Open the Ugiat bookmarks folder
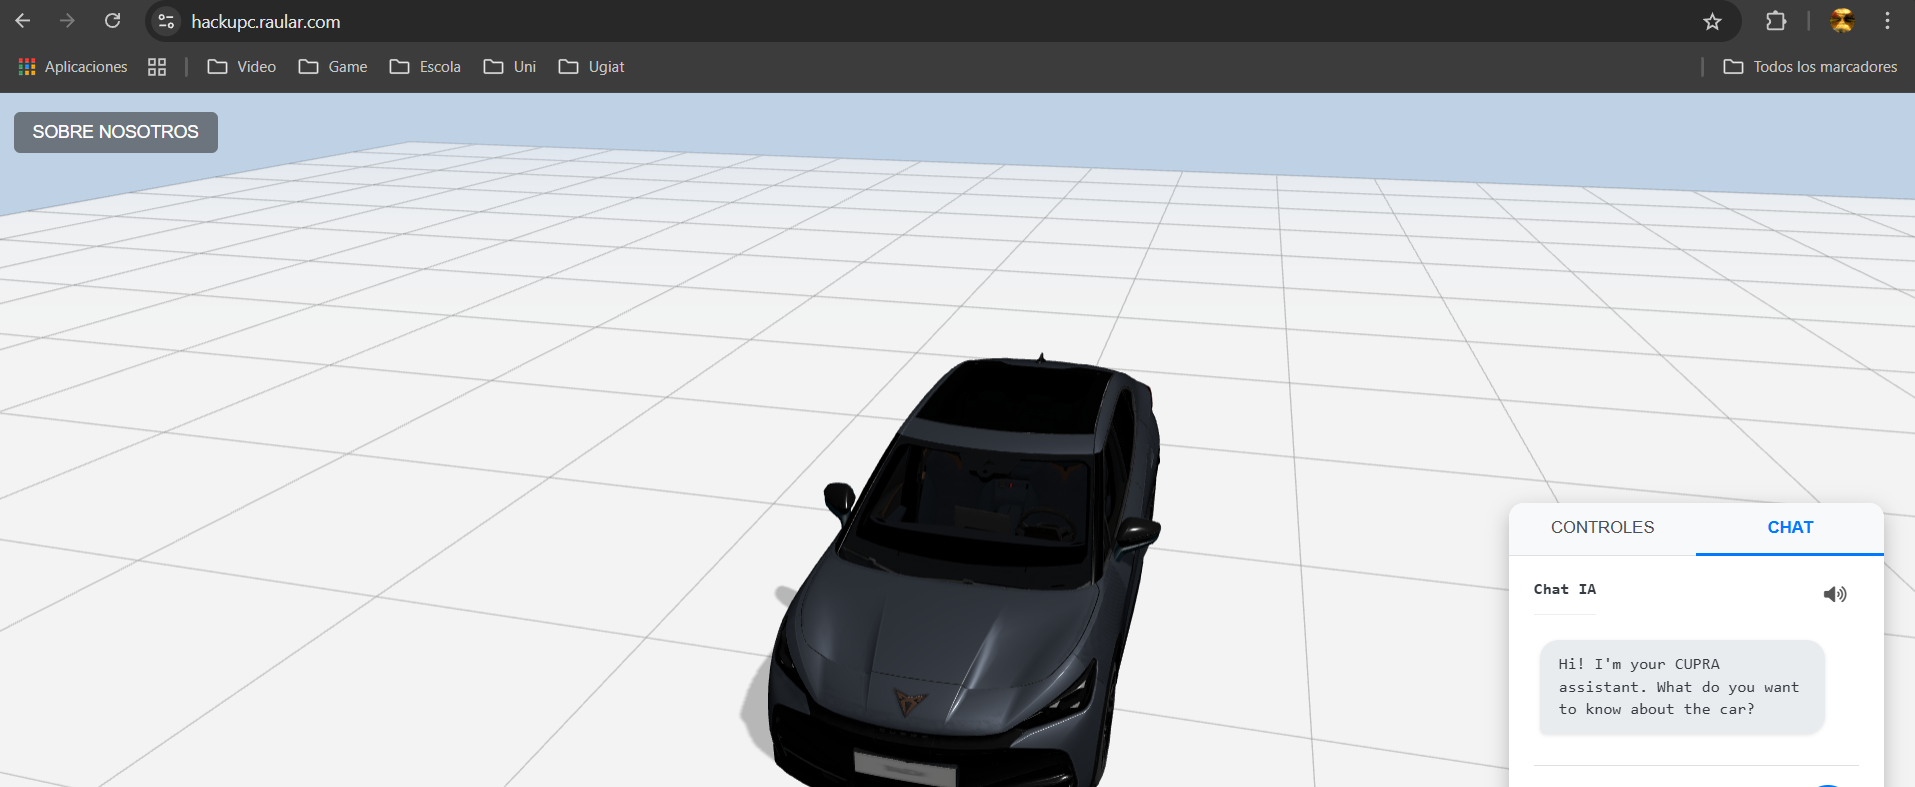 (592, 67)
